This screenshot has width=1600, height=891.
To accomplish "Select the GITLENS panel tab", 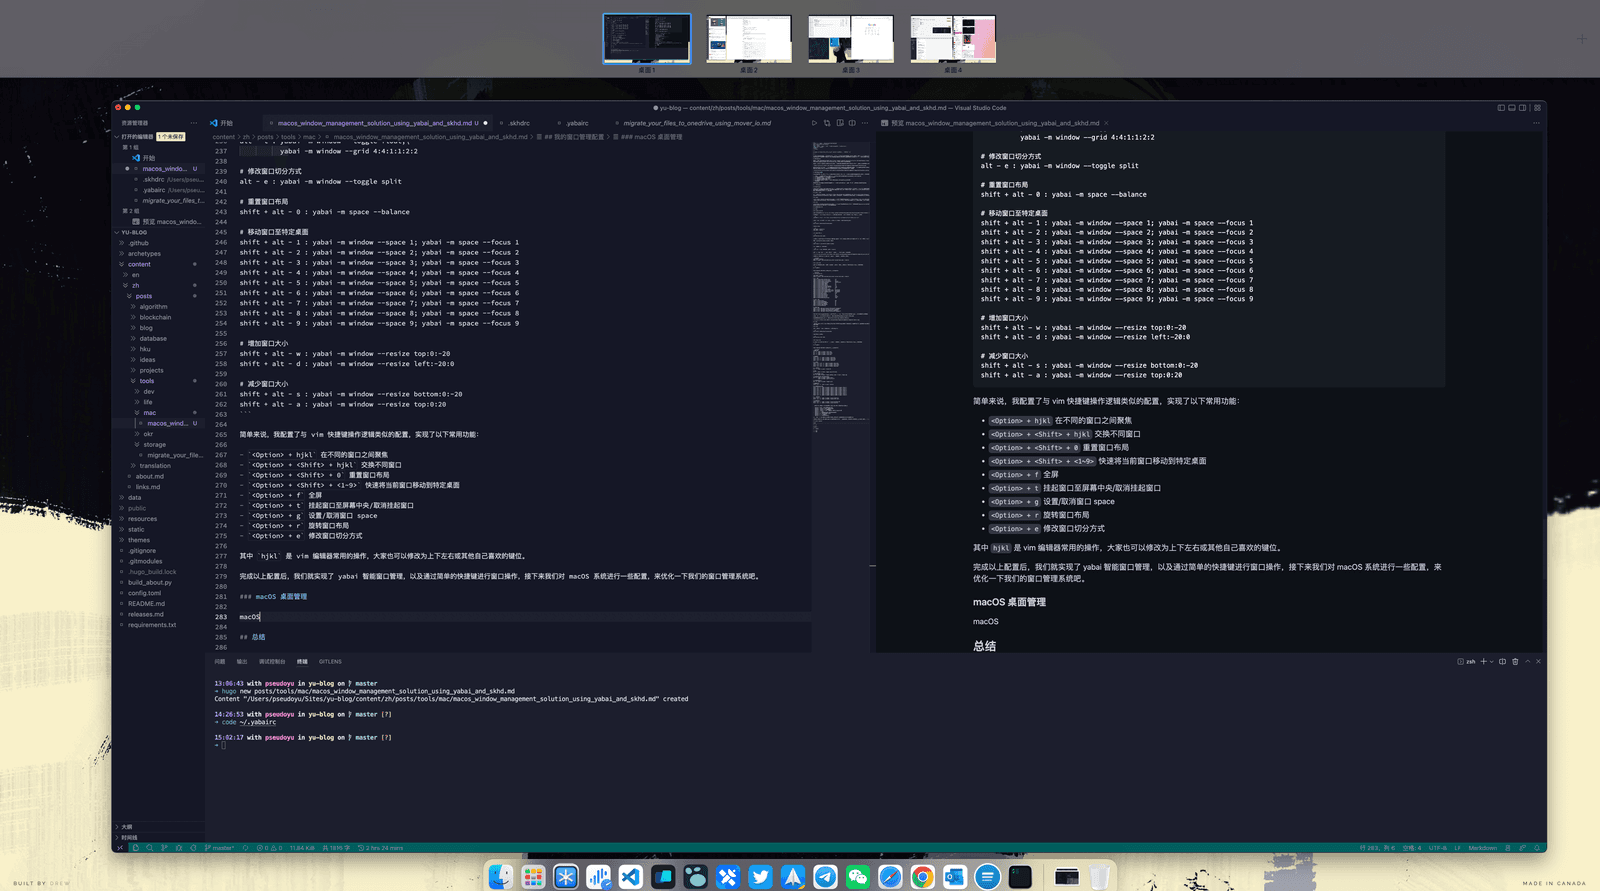I will tap(330, 661).
